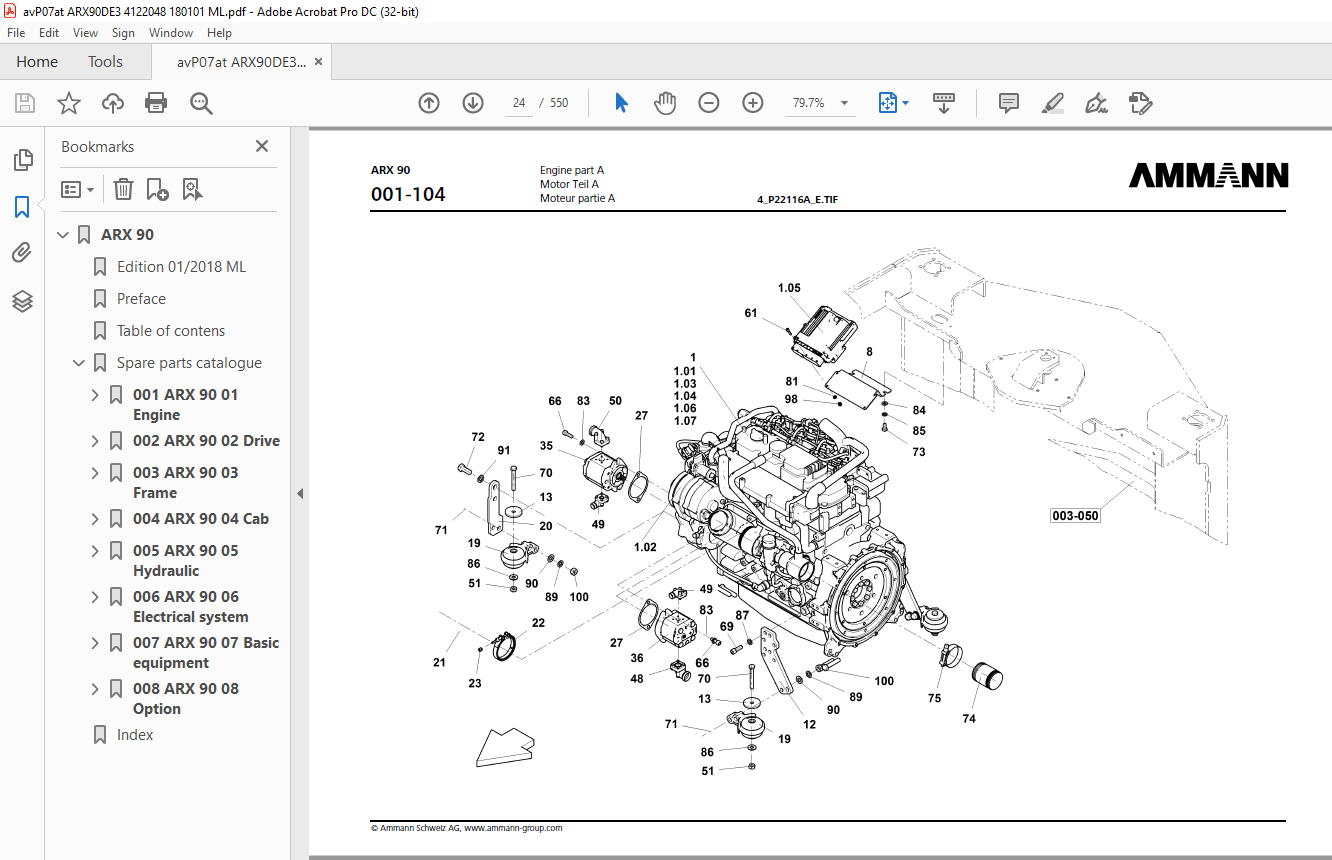Bookmark file with the star icon
The height and width of the screenshot is (860, 1332).
[x=68, y=103]
